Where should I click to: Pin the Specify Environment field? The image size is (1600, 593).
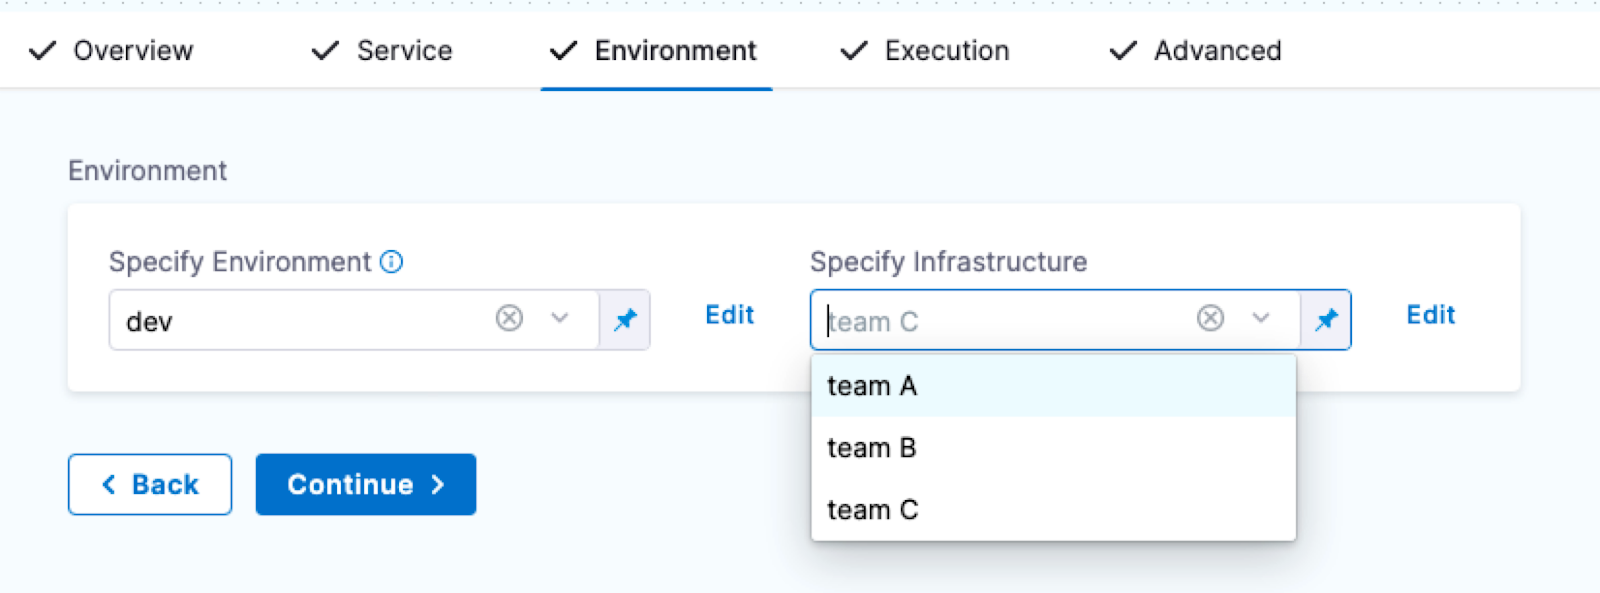(625, 320)
